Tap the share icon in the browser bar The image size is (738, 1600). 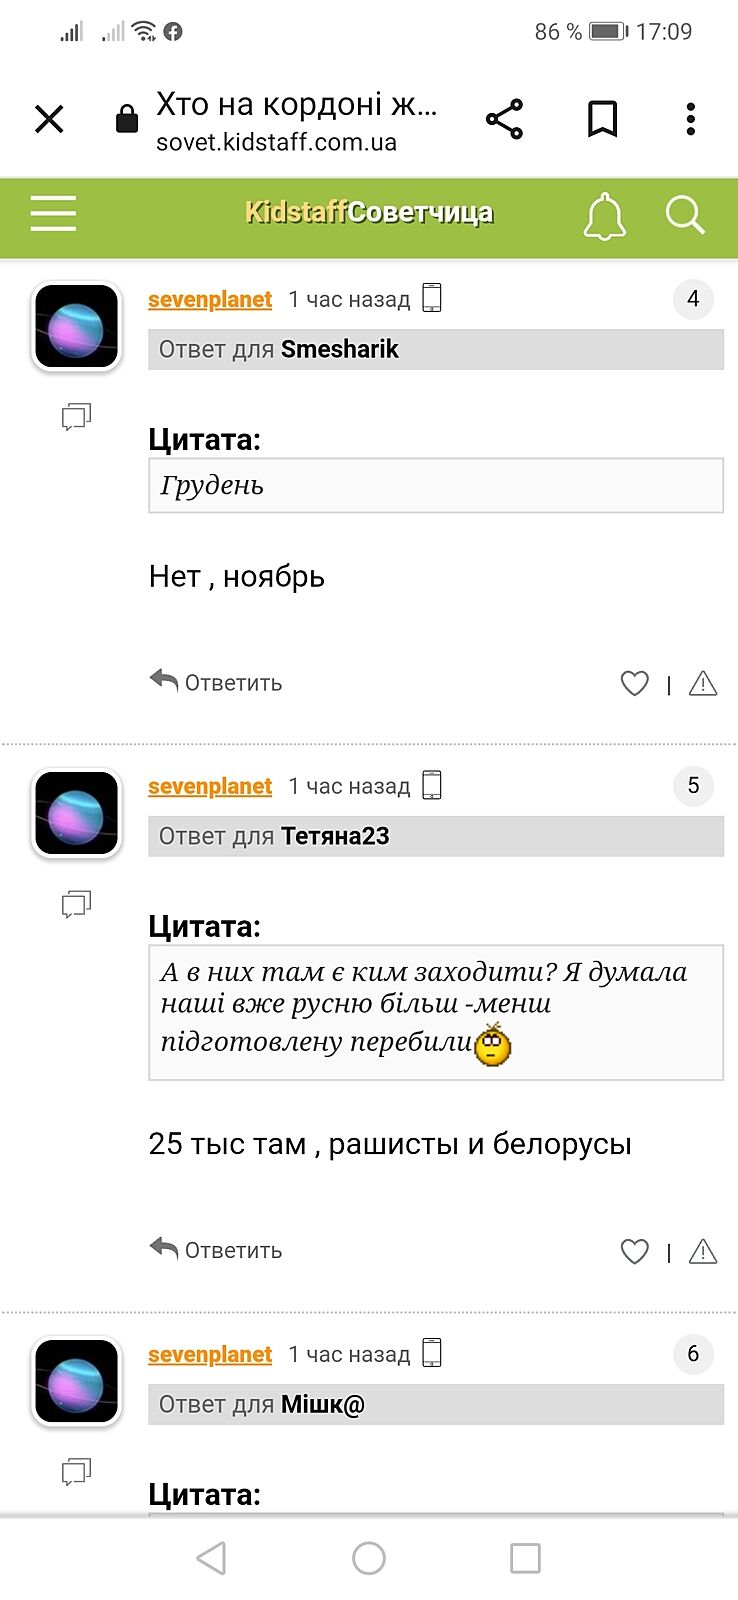[x=504, y=119]
